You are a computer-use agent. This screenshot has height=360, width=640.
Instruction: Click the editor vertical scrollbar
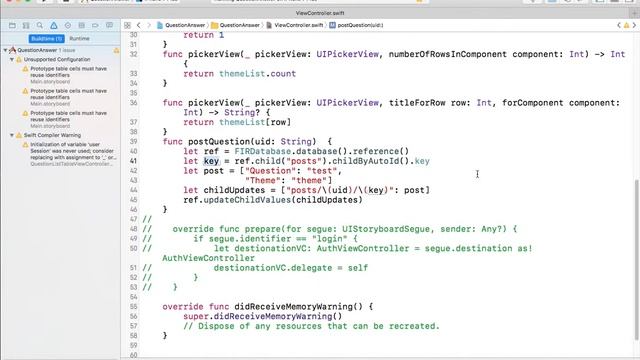pos(636,259)
